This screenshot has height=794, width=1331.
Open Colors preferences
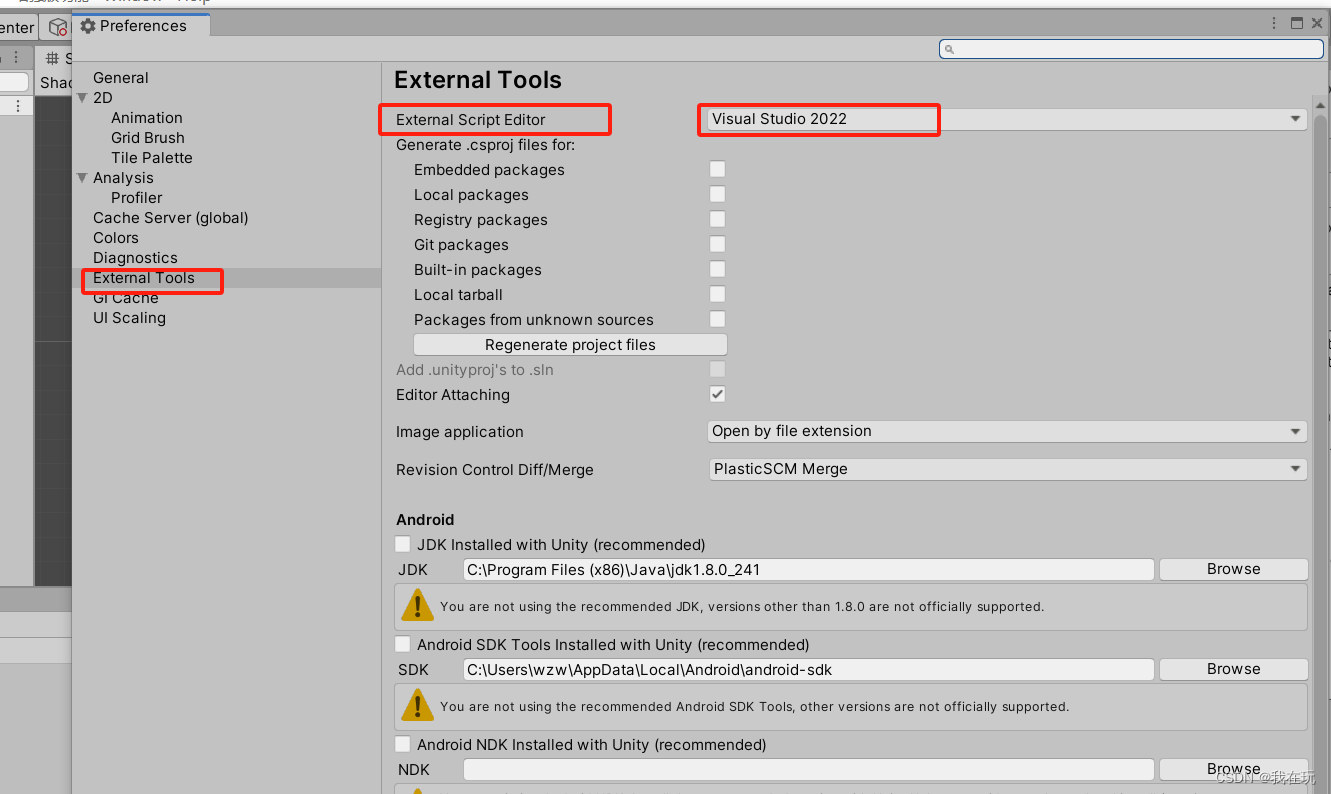click(x=116, y=238)
